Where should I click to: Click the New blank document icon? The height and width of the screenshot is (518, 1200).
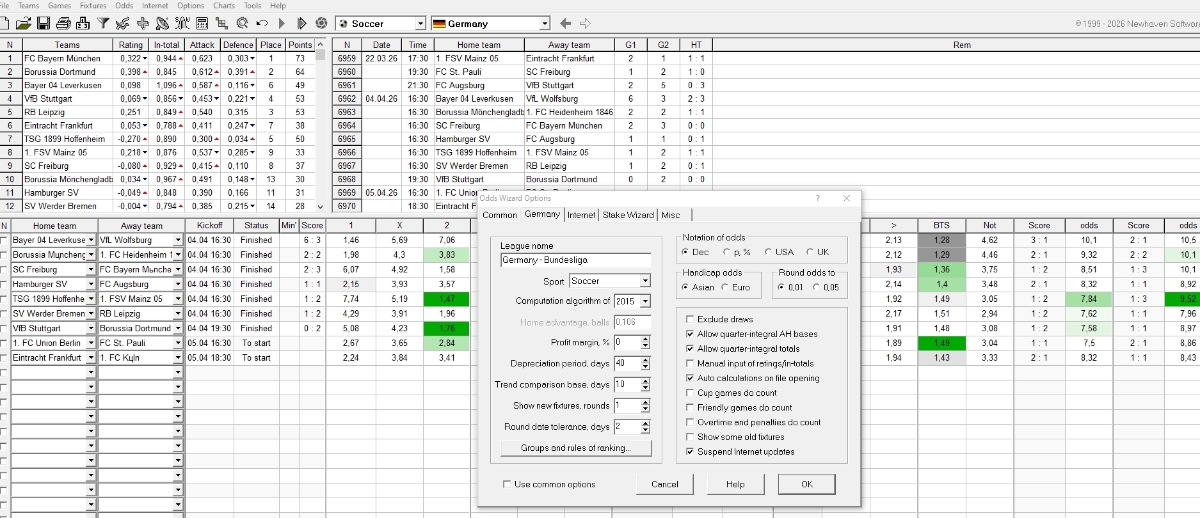pos(6,23)
